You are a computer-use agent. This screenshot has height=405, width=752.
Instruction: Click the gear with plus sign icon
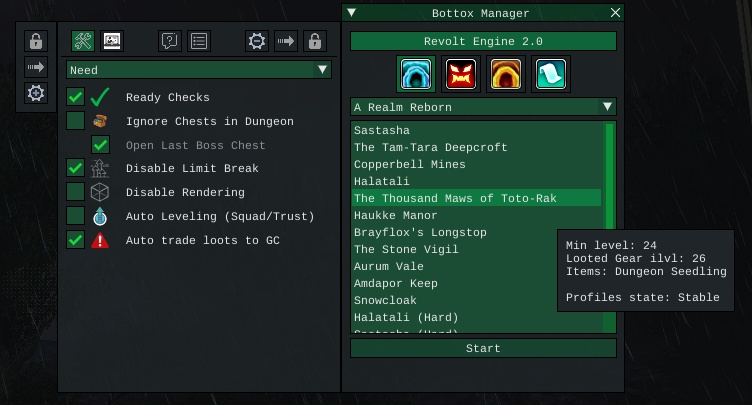click(36, 93)
